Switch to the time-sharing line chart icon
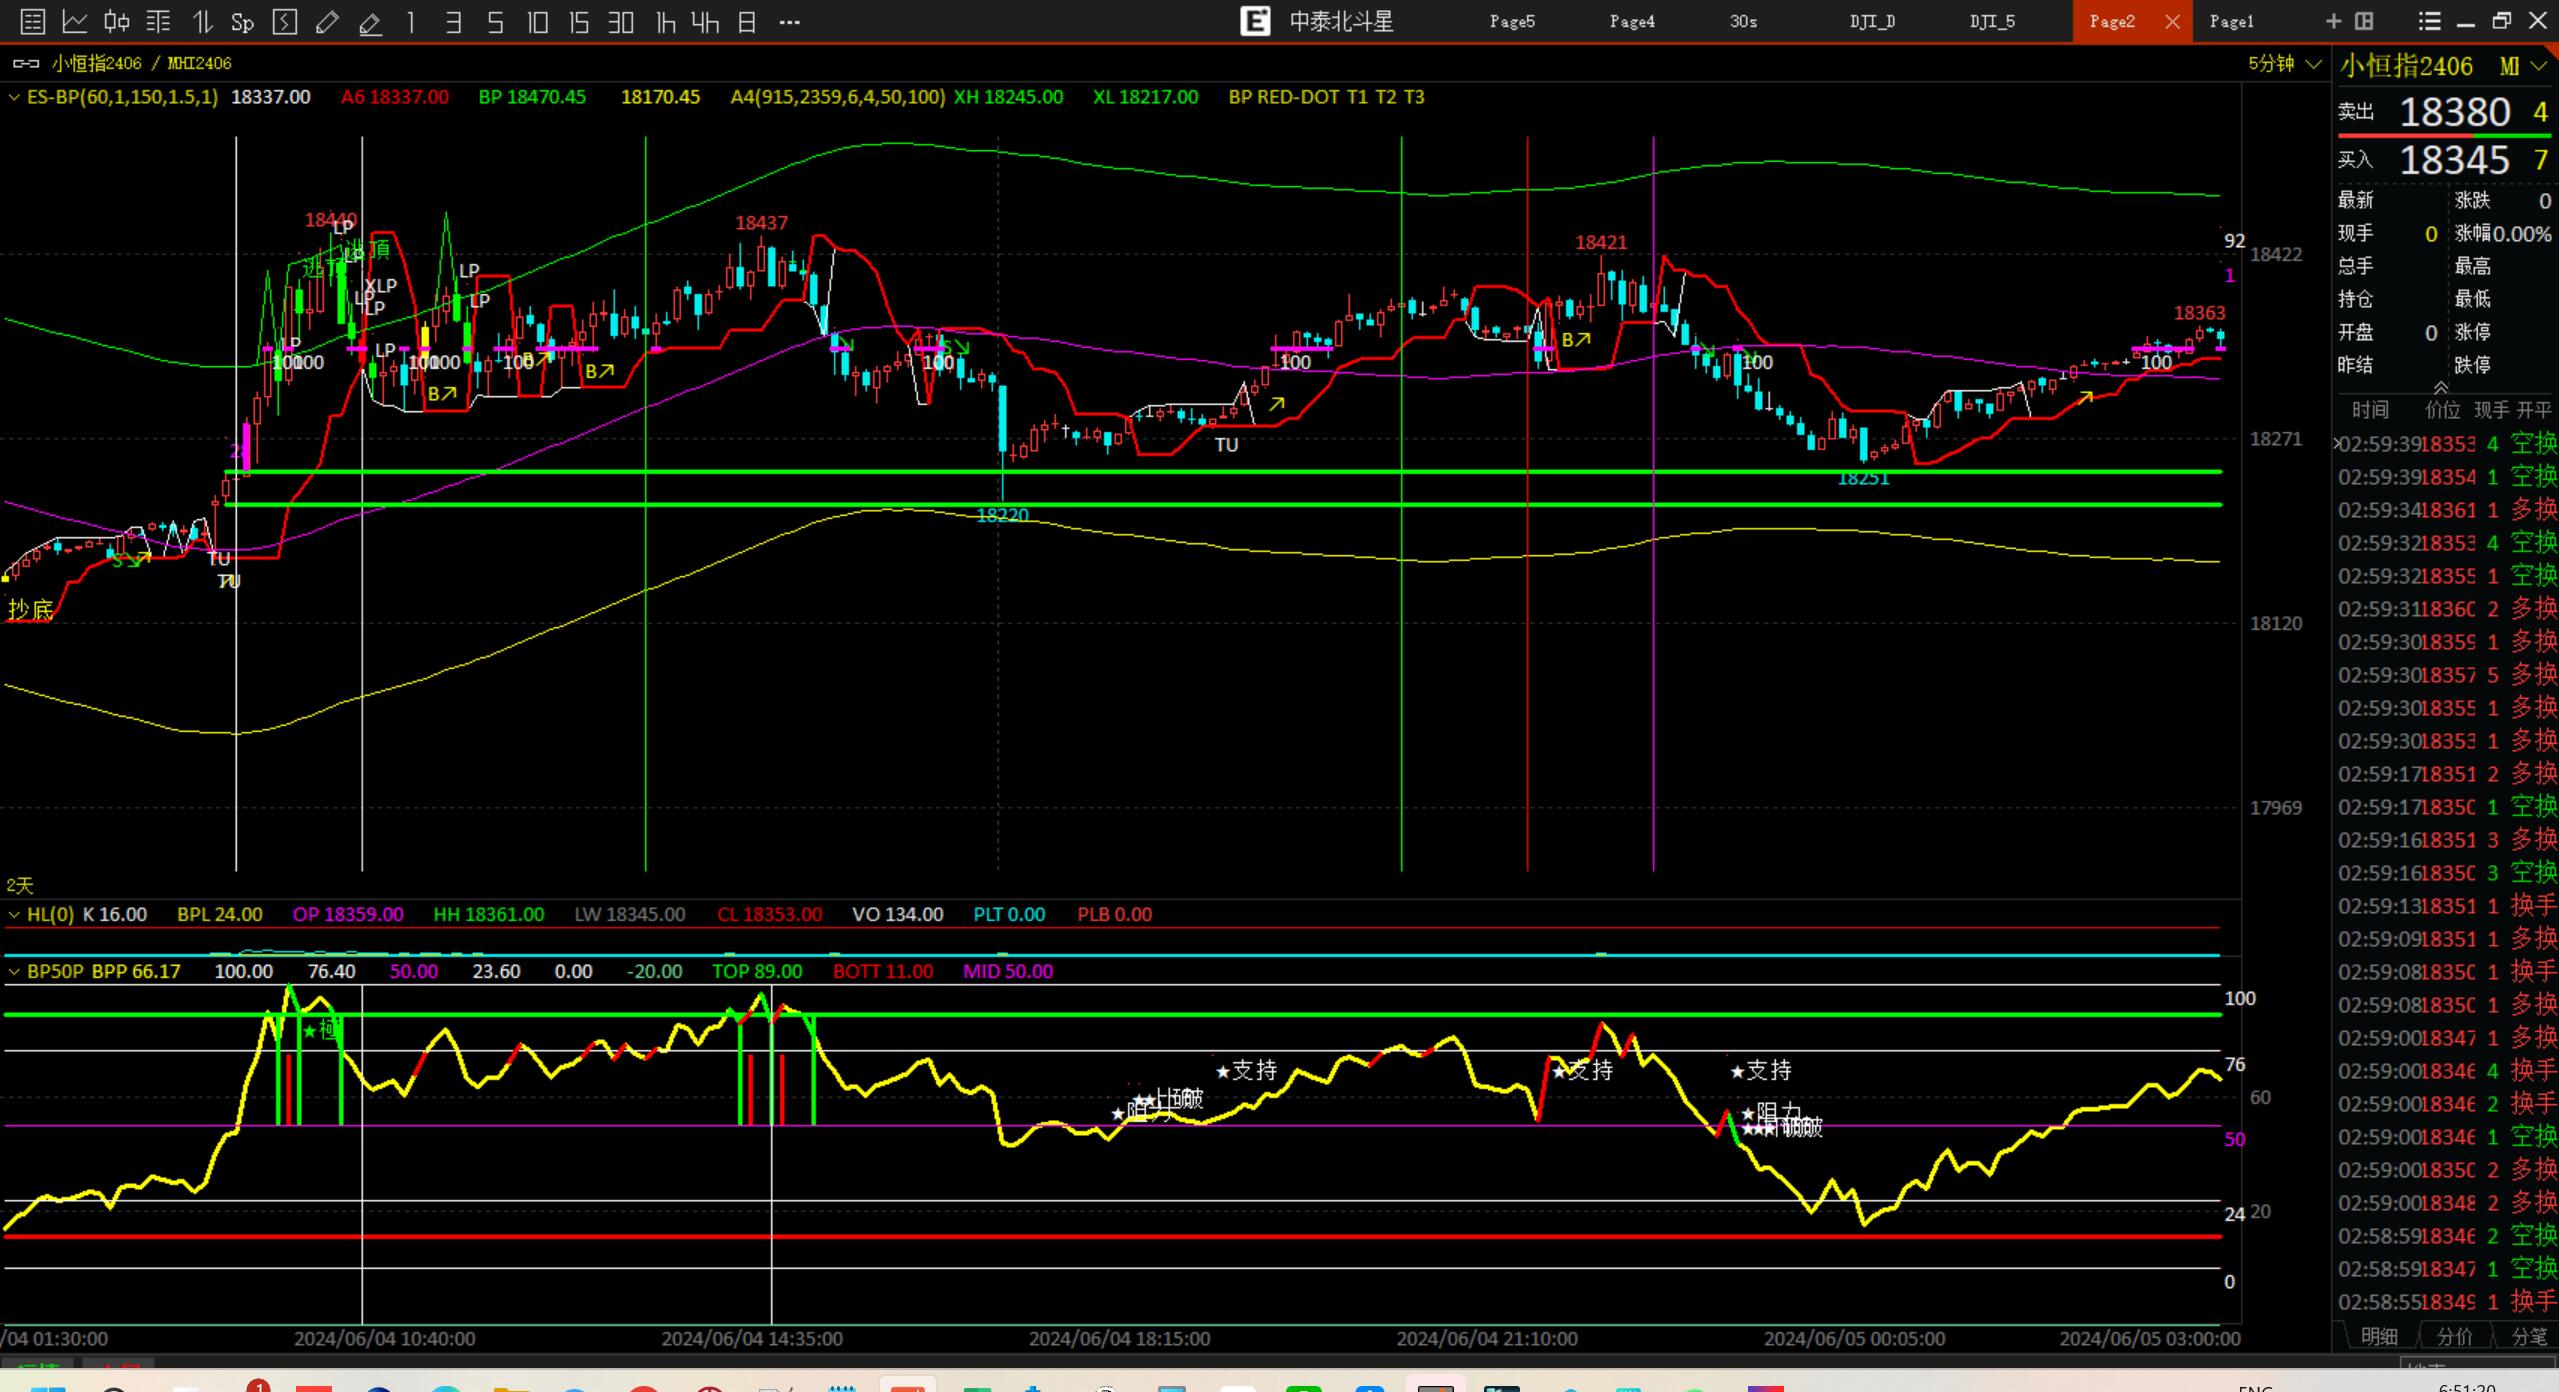Viewport: 2559px width, 1392px height. click(x=75, y=22)
